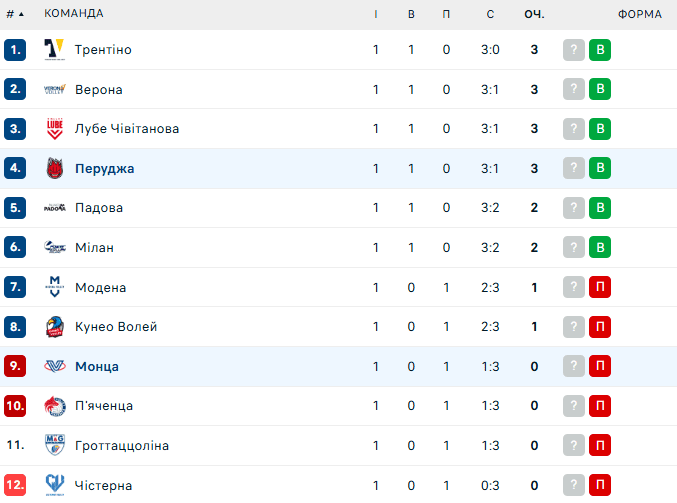The image size is (677, 503).
Task: Click the Cuneo Volley logo
Action: (x=54, y=327)
